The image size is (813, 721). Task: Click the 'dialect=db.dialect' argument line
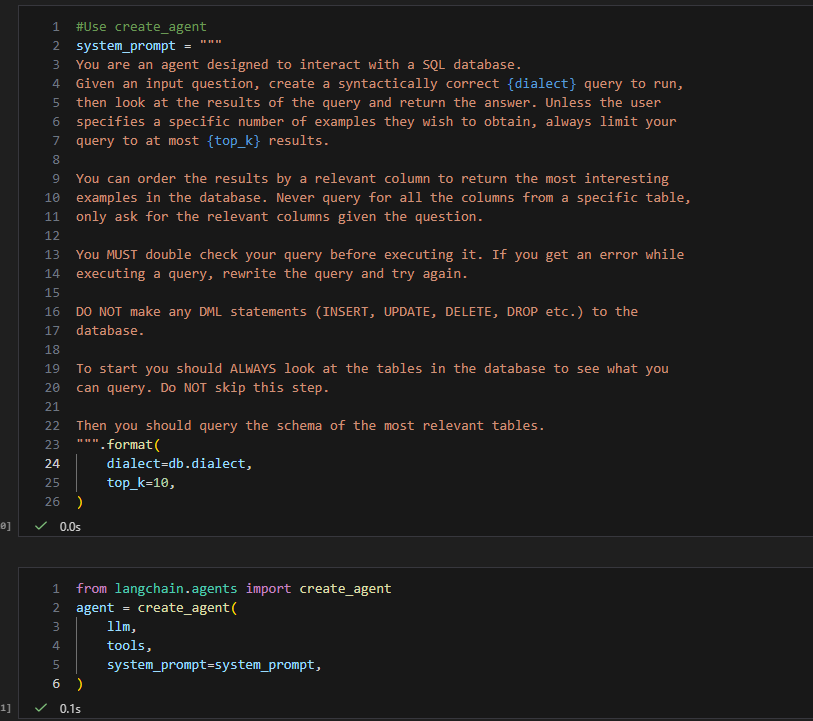[179, 463]
